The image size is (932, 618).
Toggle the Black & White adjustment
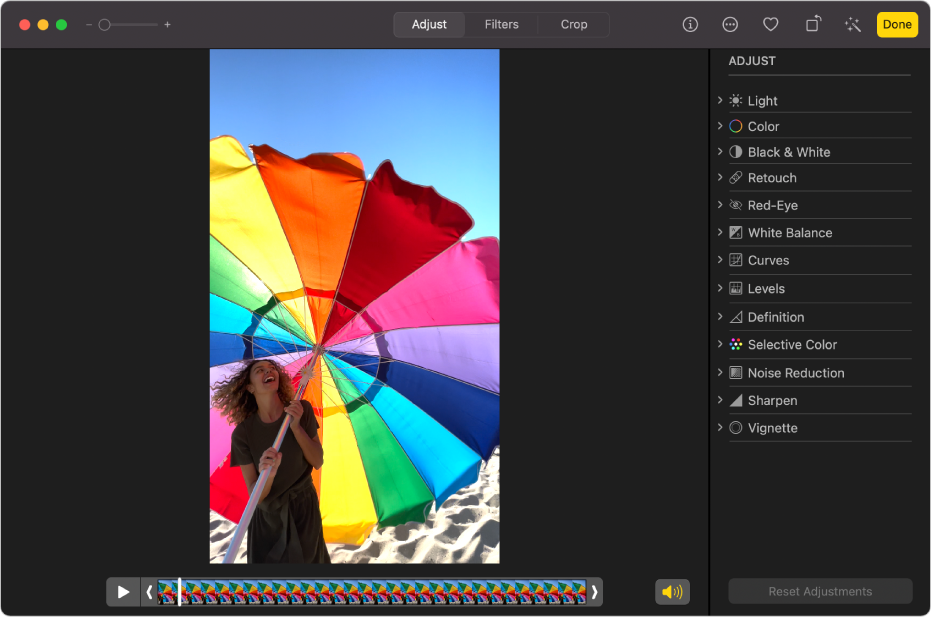(736, 152)
